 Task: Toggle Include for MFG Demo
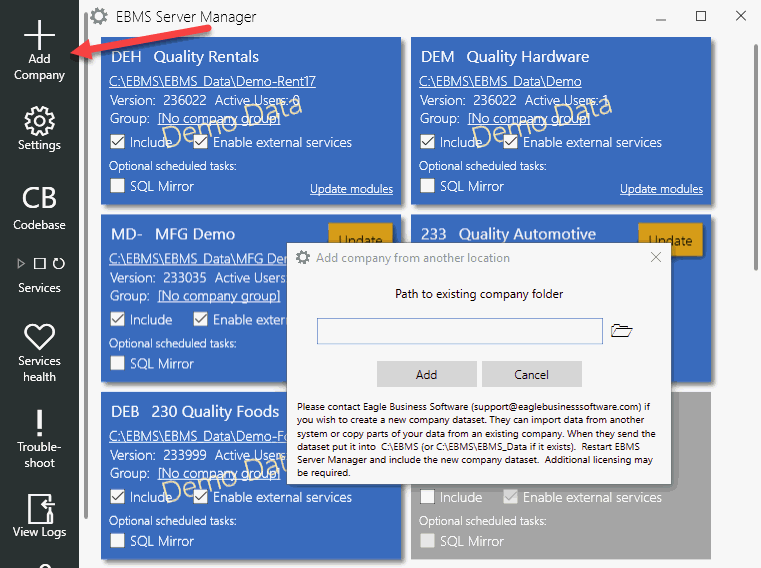click(117, 319)
